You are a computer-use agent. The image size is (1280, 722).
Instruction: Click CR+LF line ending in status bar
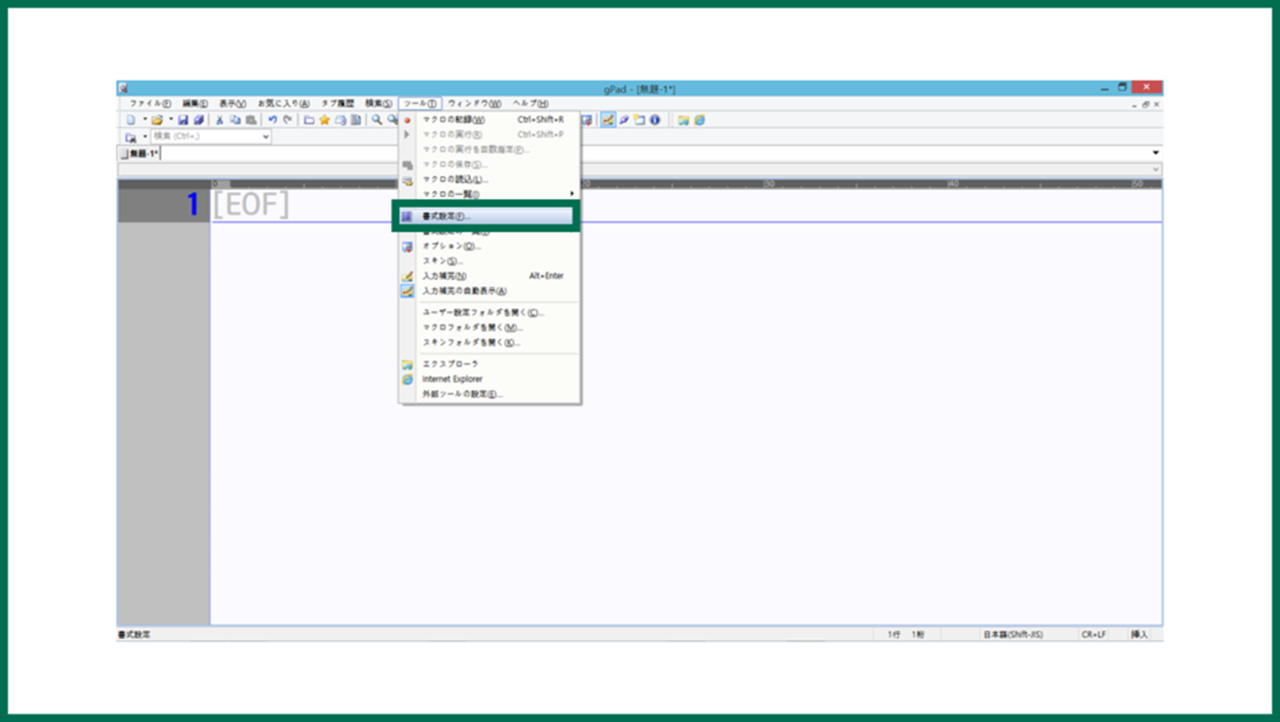tap(1093, 635)
